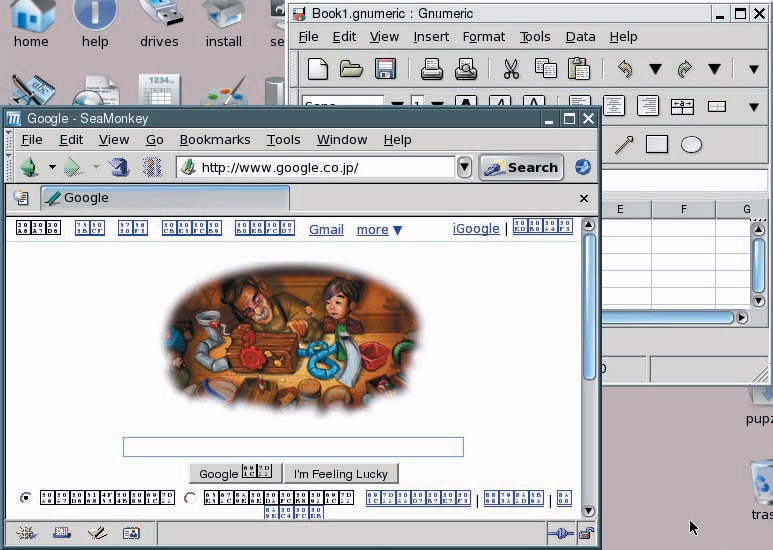
Task: Click the Search button in SeaMonkey
Action: click(x=521, y=168)
